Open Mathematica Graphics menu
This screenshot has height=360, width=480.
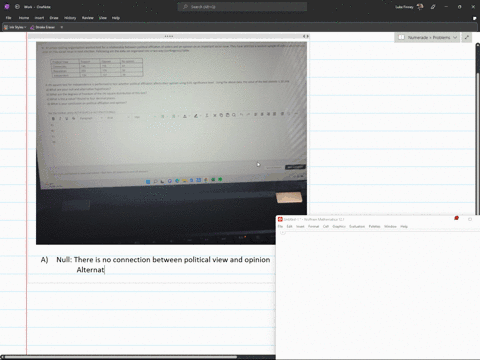339,227
